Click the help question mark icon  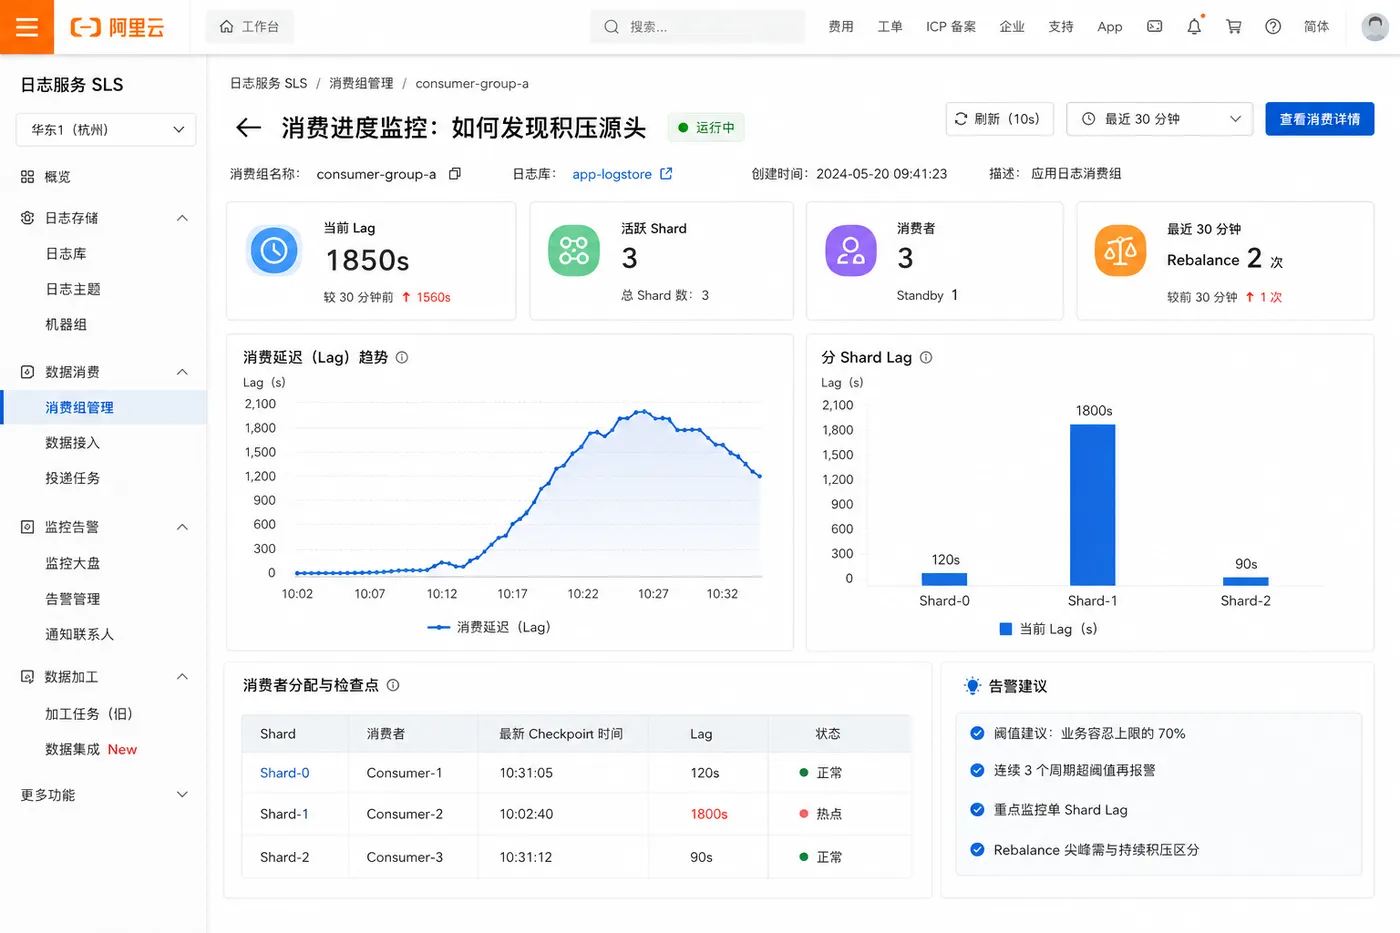[1273, 27]
